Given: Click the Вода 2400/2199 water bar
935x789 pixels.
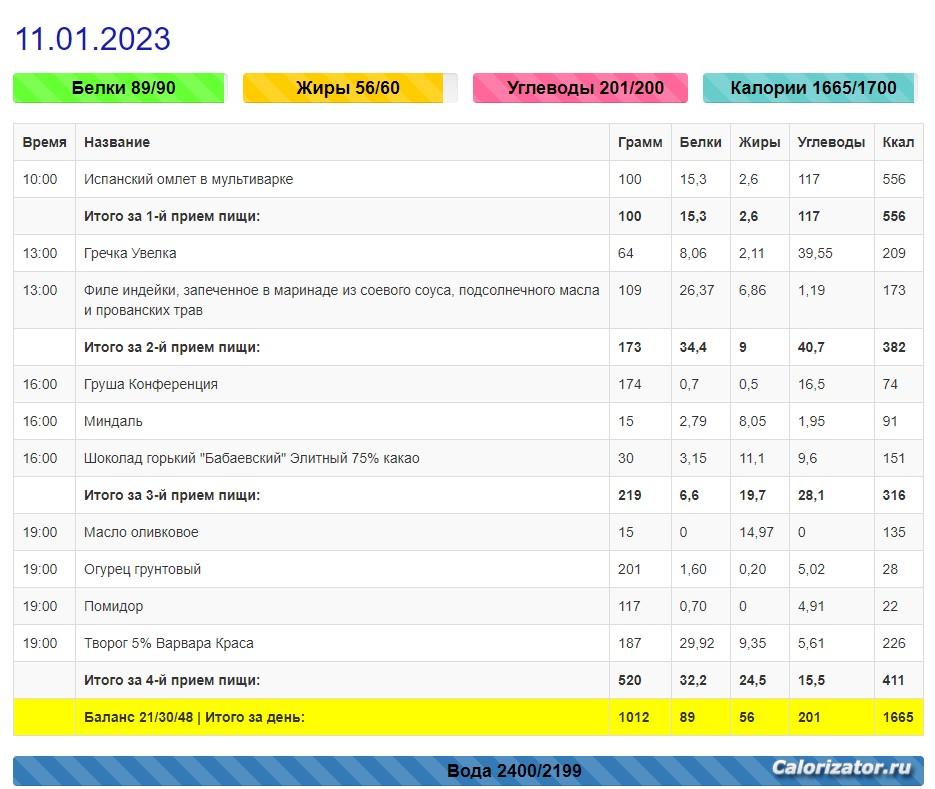Looking at the screenshot, I should point(468,771).
